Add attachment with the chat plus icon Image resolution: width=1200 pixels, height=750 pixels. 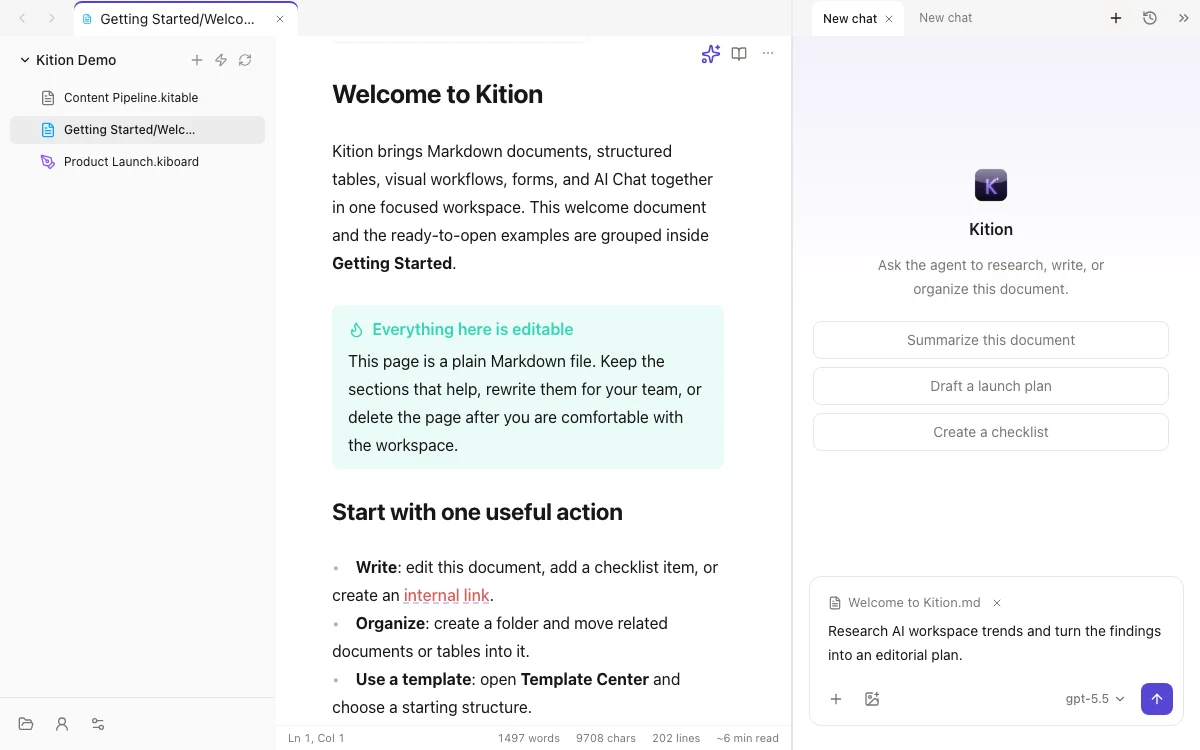tap(836, 699)
